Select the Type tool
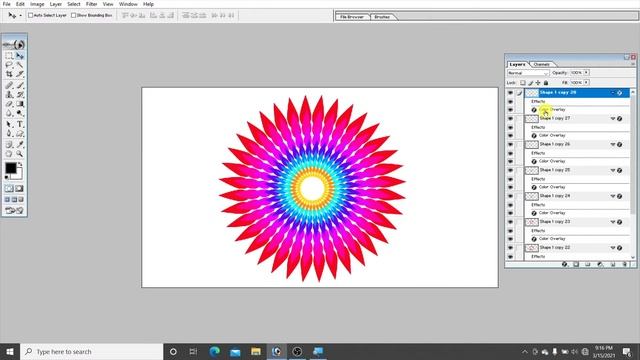The image size is (640, 360). click(20, 124)
